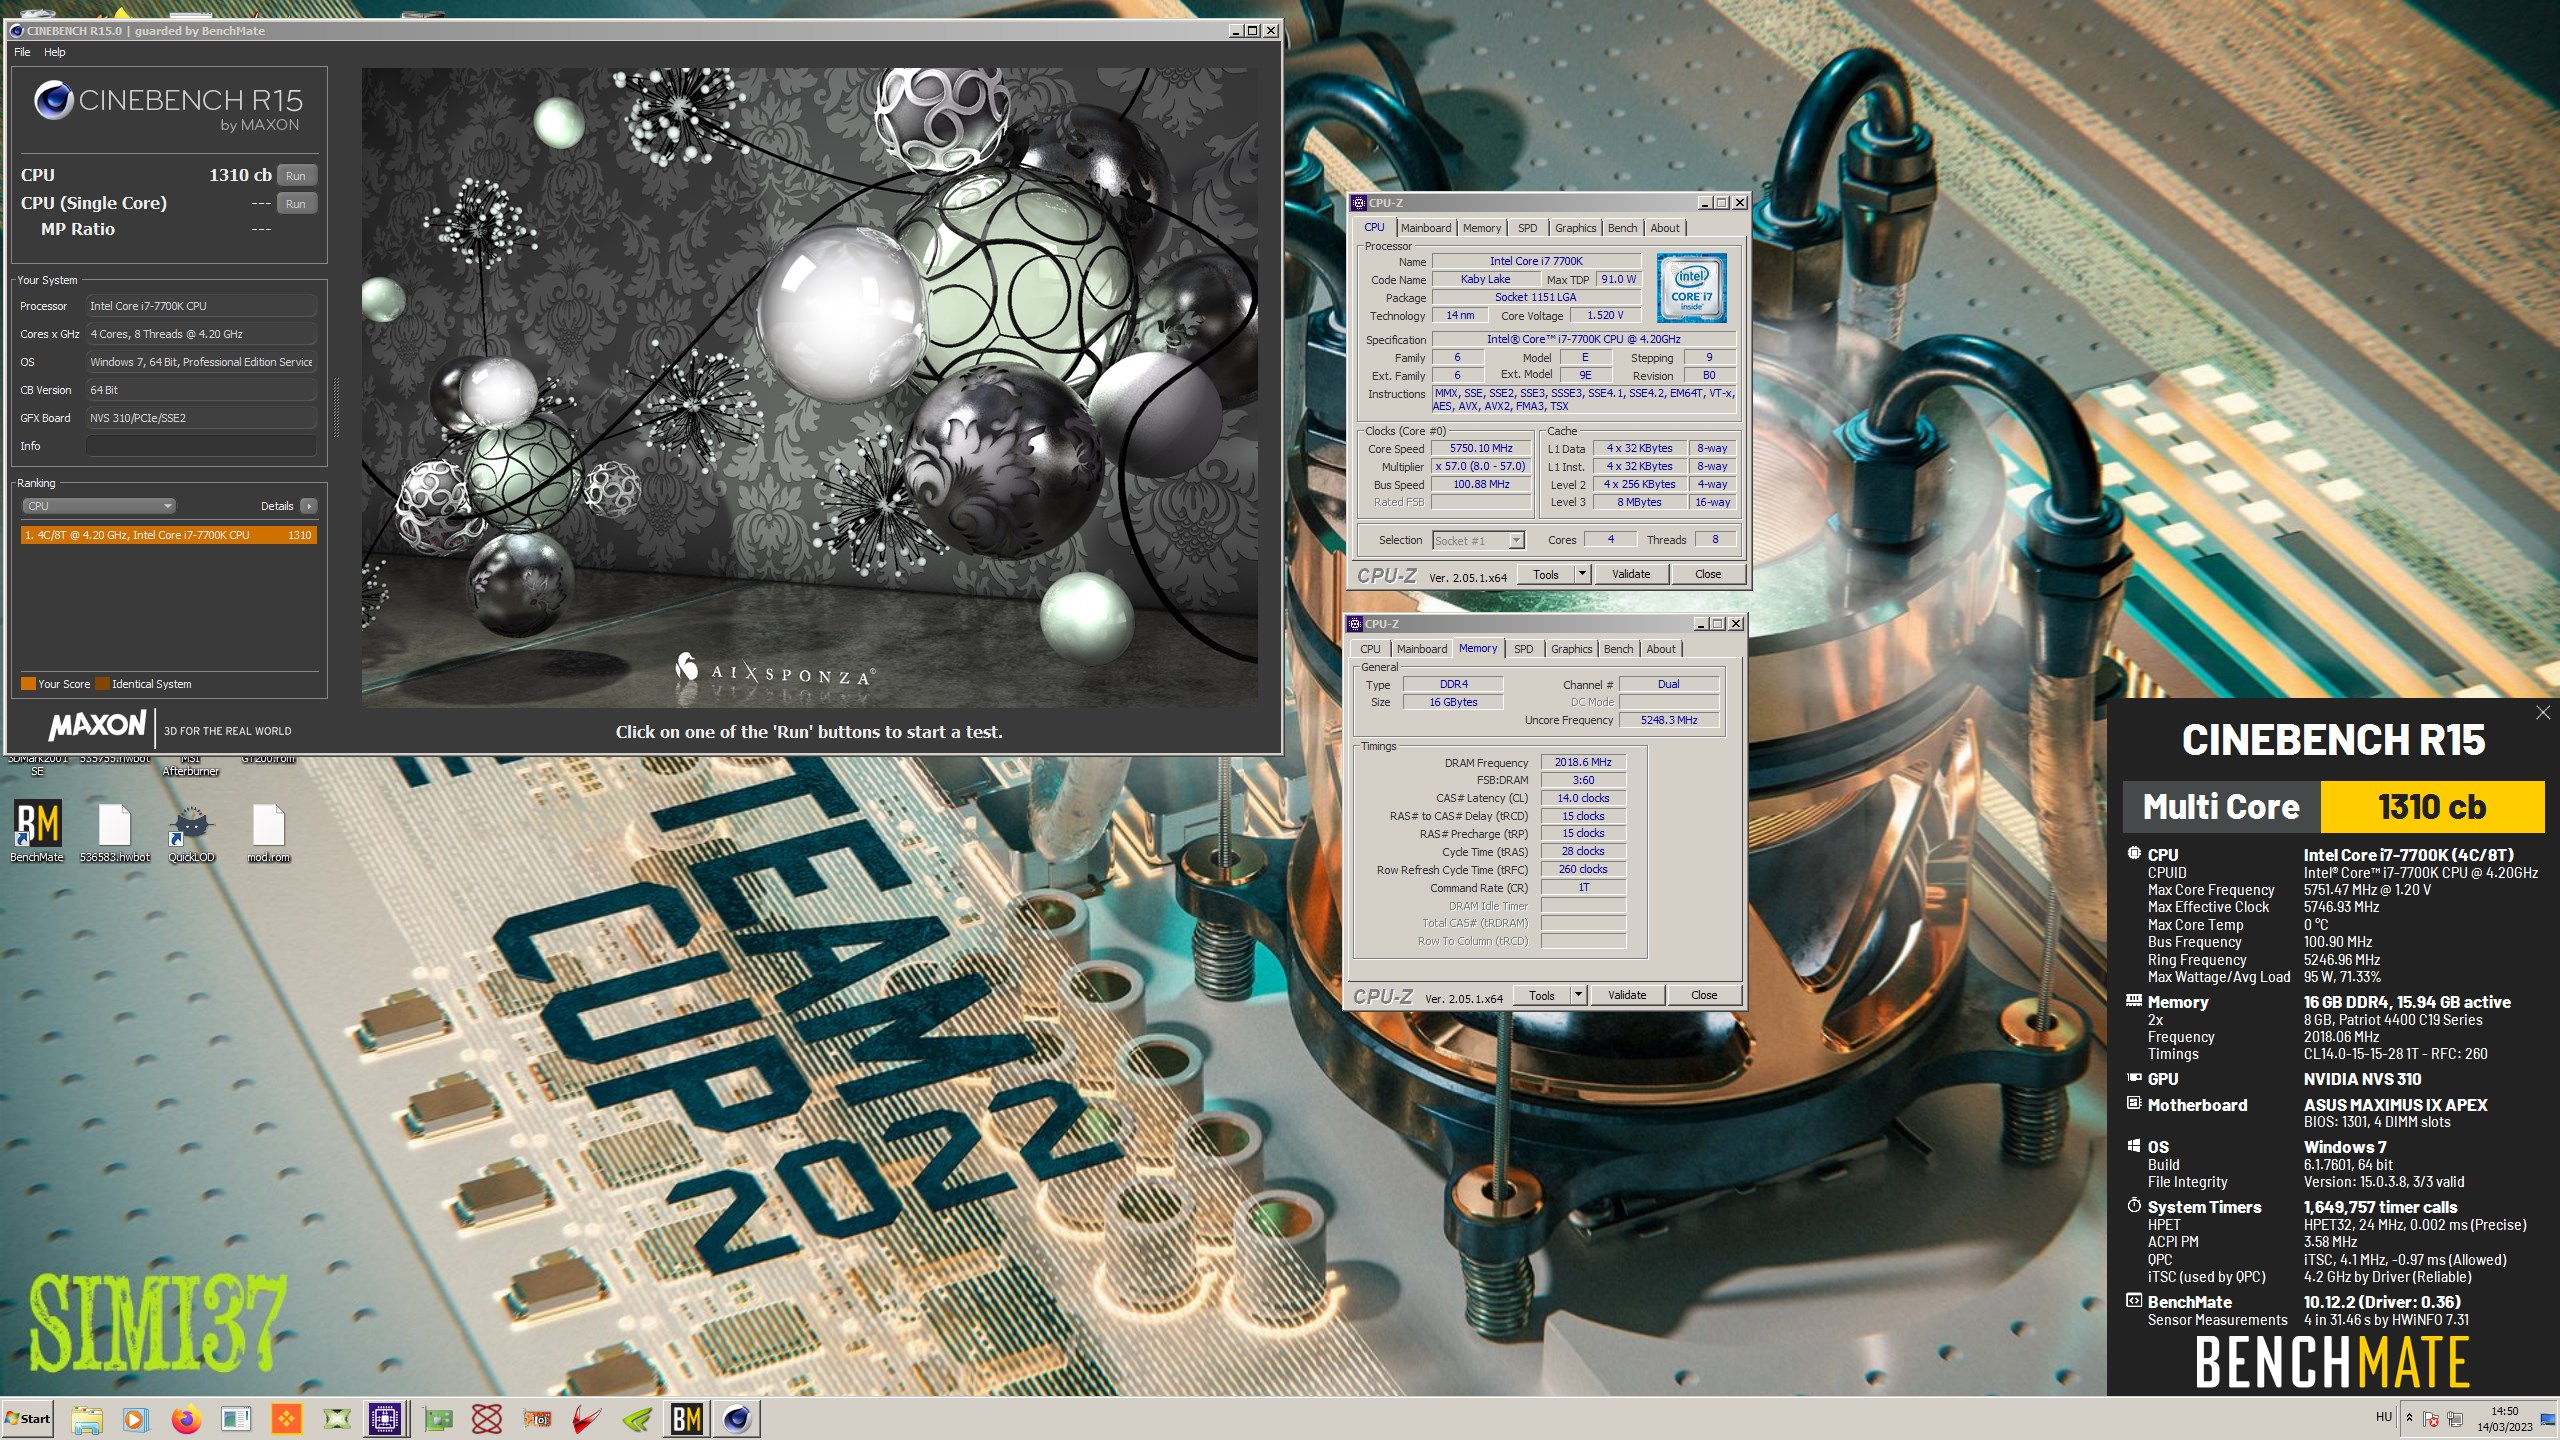This screenshot has width=2560, height=1440.
Task: Open Firefox from the taskbar
Action: coord(186,1419)
